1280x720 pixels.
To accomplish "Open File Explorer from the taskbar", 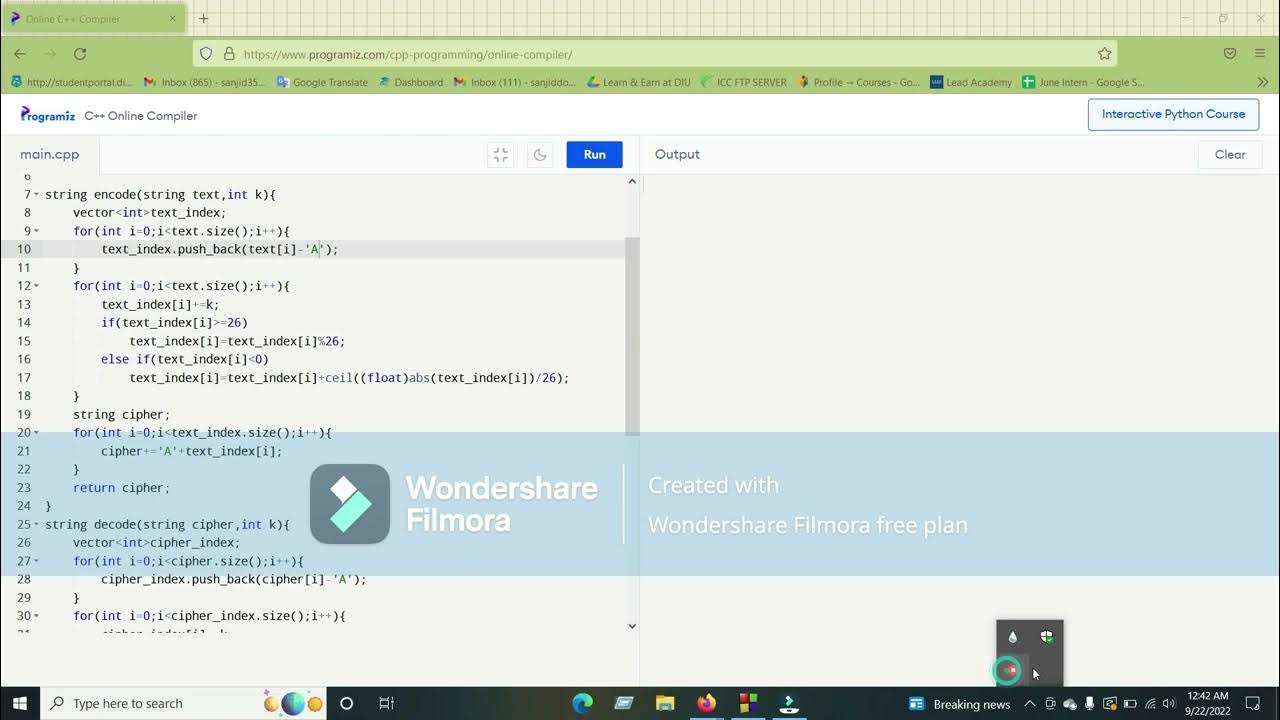I will point(665,703).
